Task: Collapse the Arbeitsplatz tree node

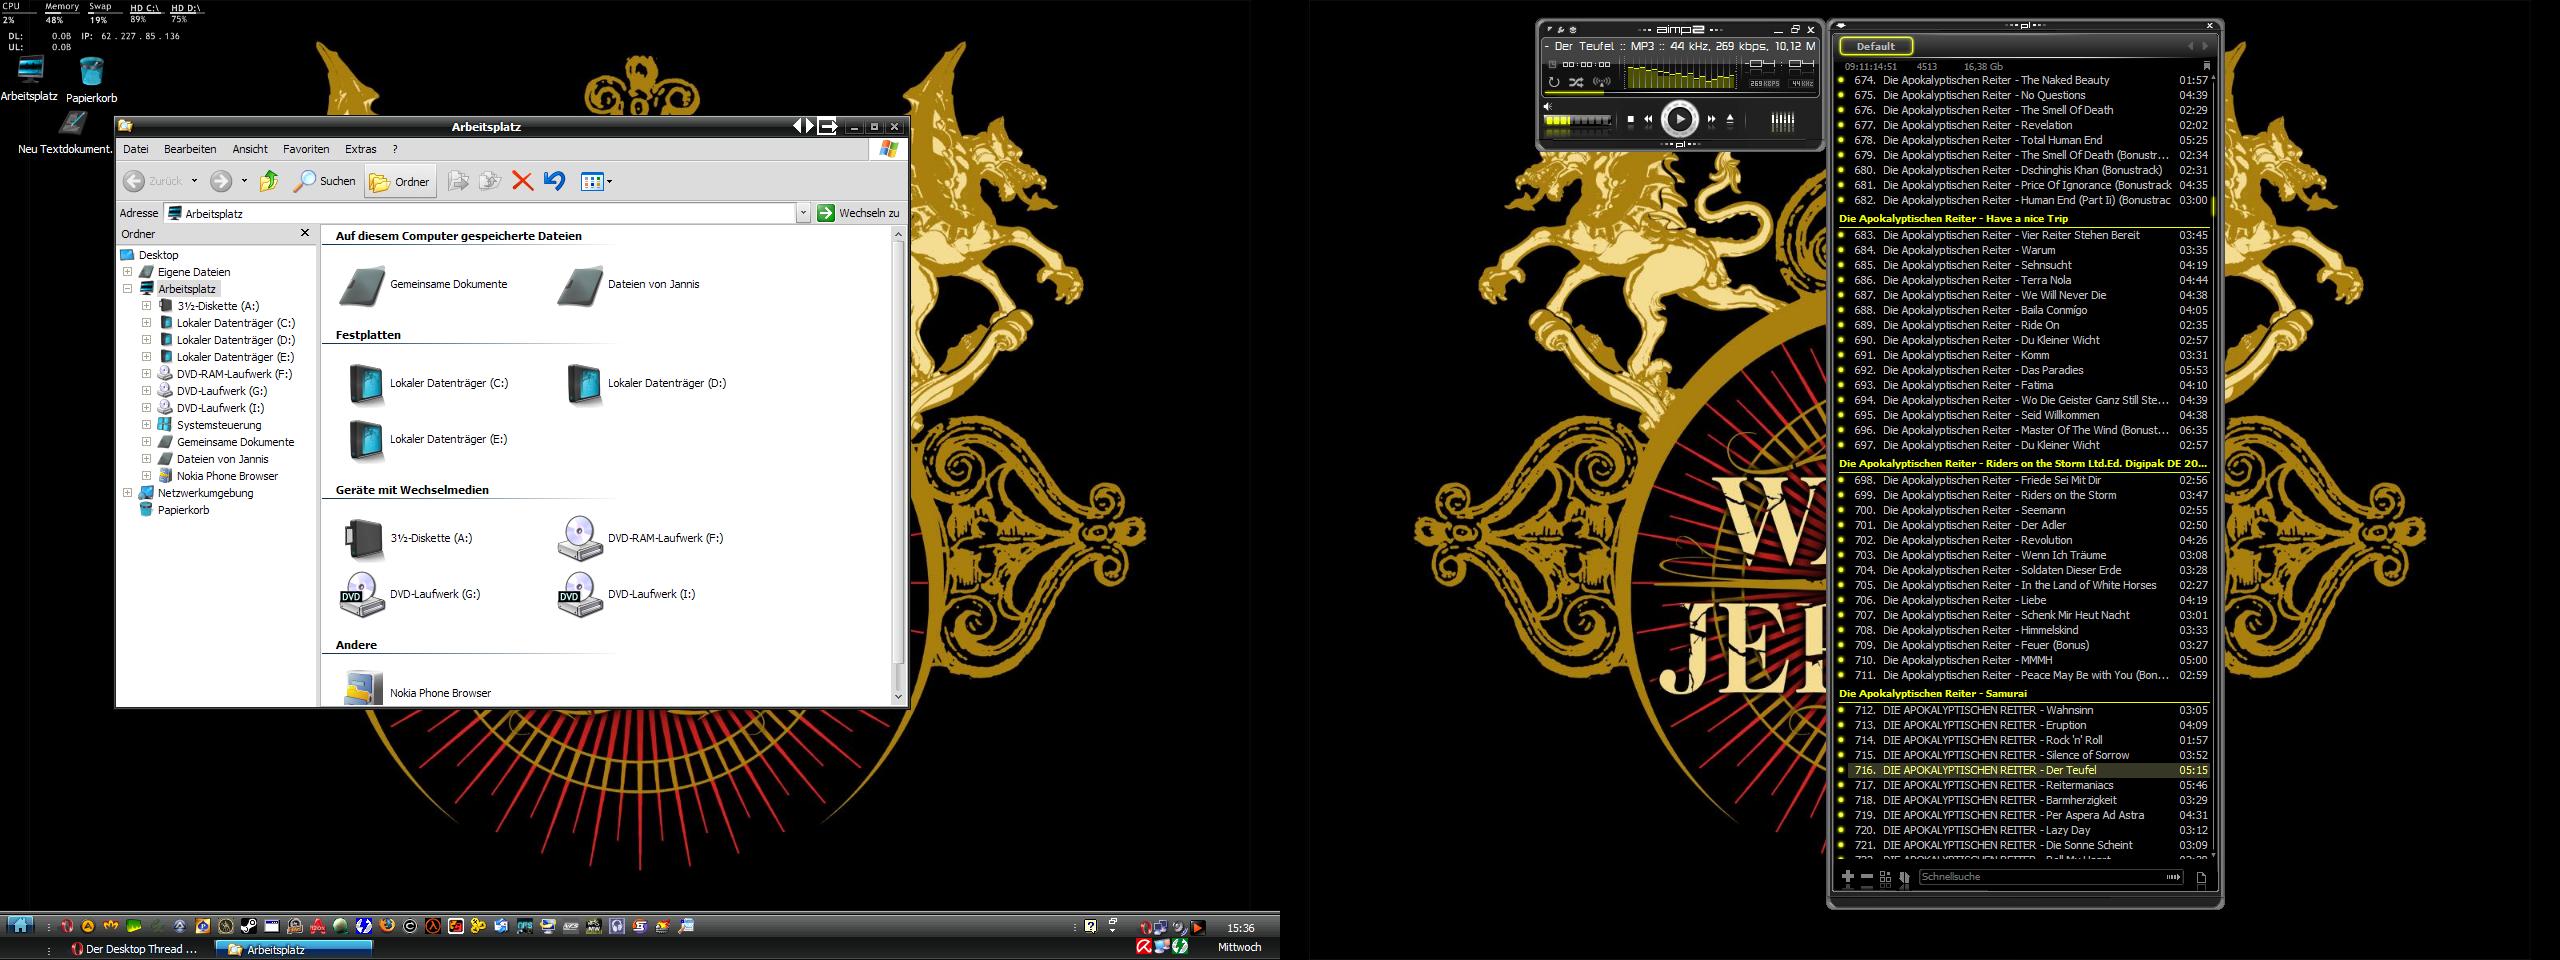Action: point(128,289)
